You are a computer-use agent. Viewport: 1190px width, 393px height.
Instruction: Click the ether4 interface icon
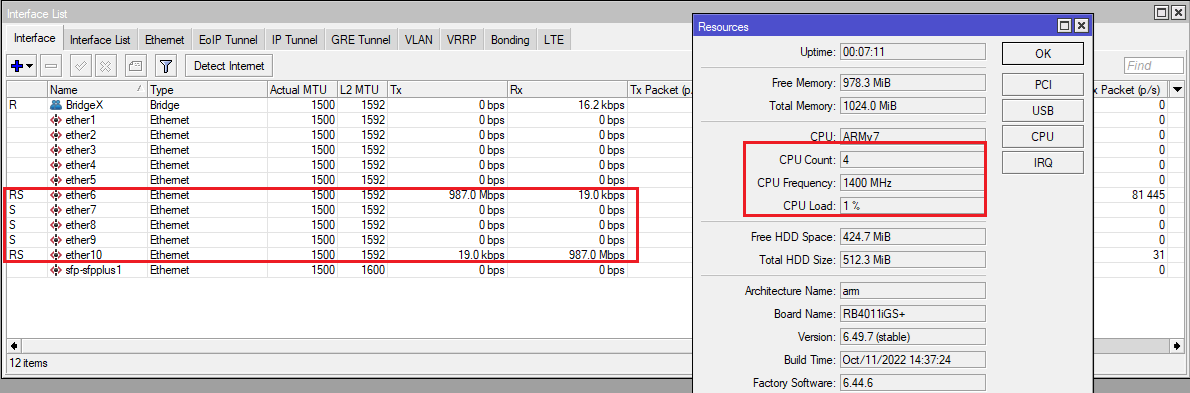point(56,165)
